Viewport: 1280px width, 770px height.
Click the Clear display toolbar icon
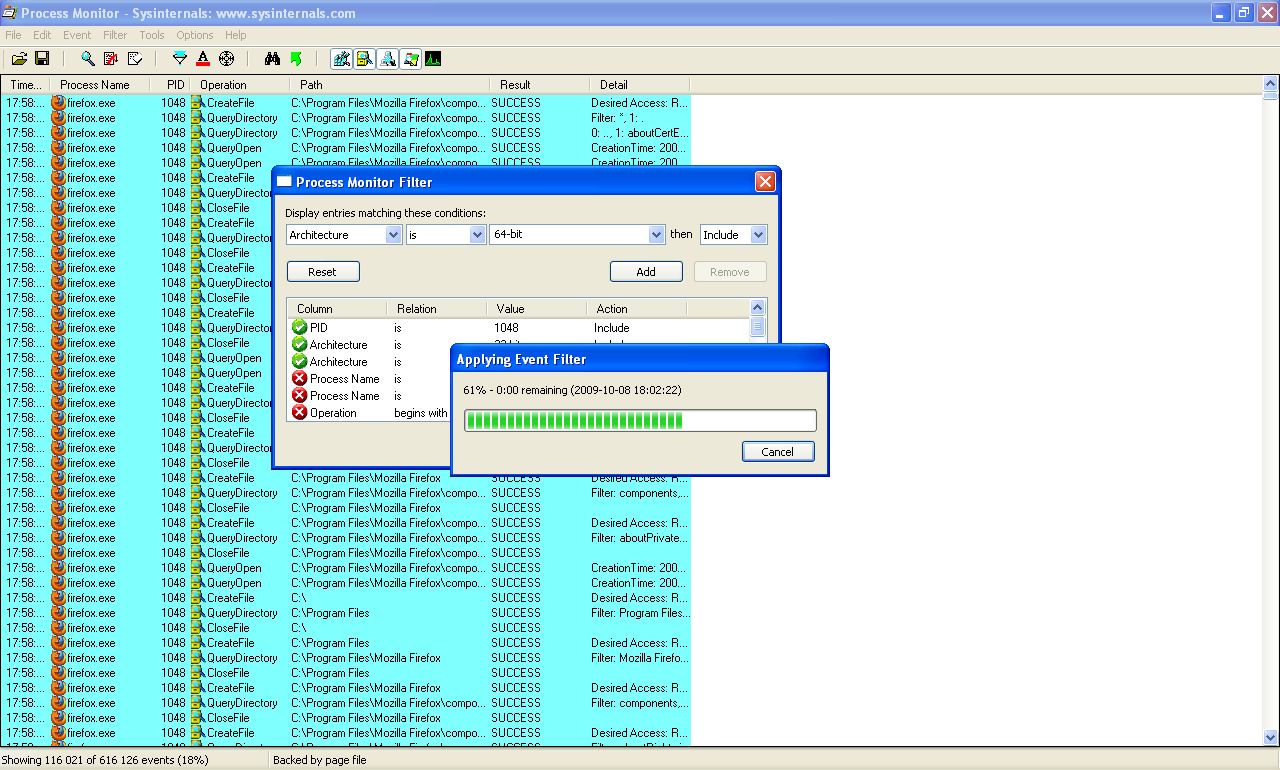(135, 59)
